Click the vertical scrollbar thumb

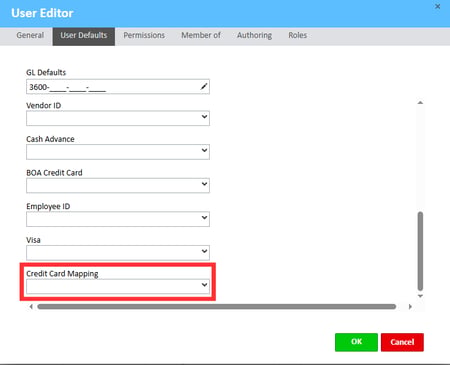[x=420, y=251]
